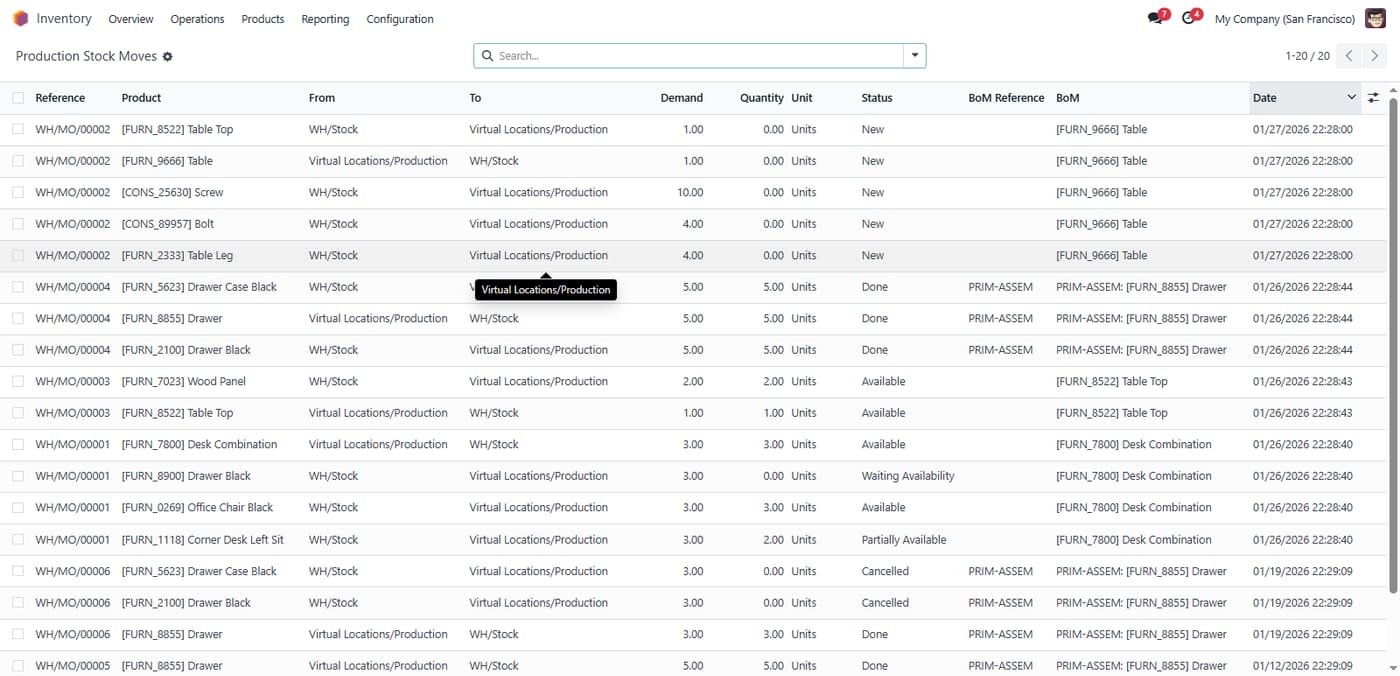Open the user avatar menu
The image size is (1400, 676).
pyautogui.click(x=1376, y=18)
